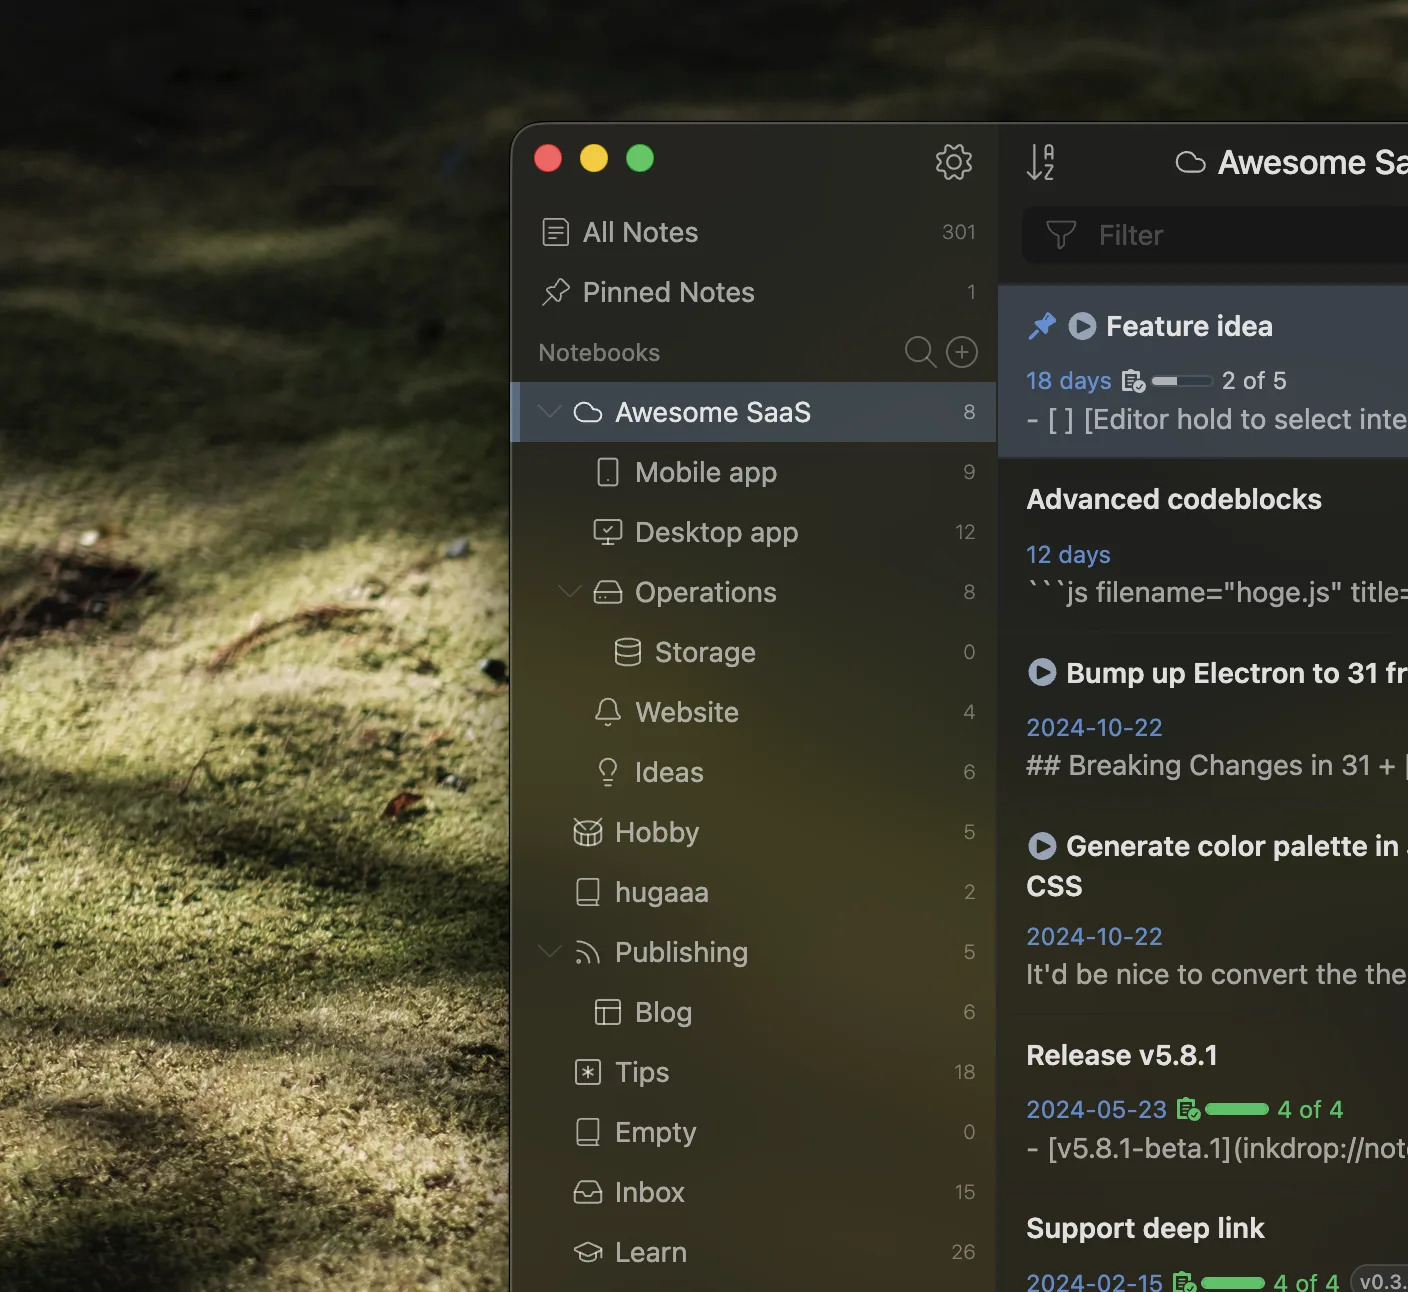
Task: Click the 301 count beside All Notes
Action: [x=958, y=232]
